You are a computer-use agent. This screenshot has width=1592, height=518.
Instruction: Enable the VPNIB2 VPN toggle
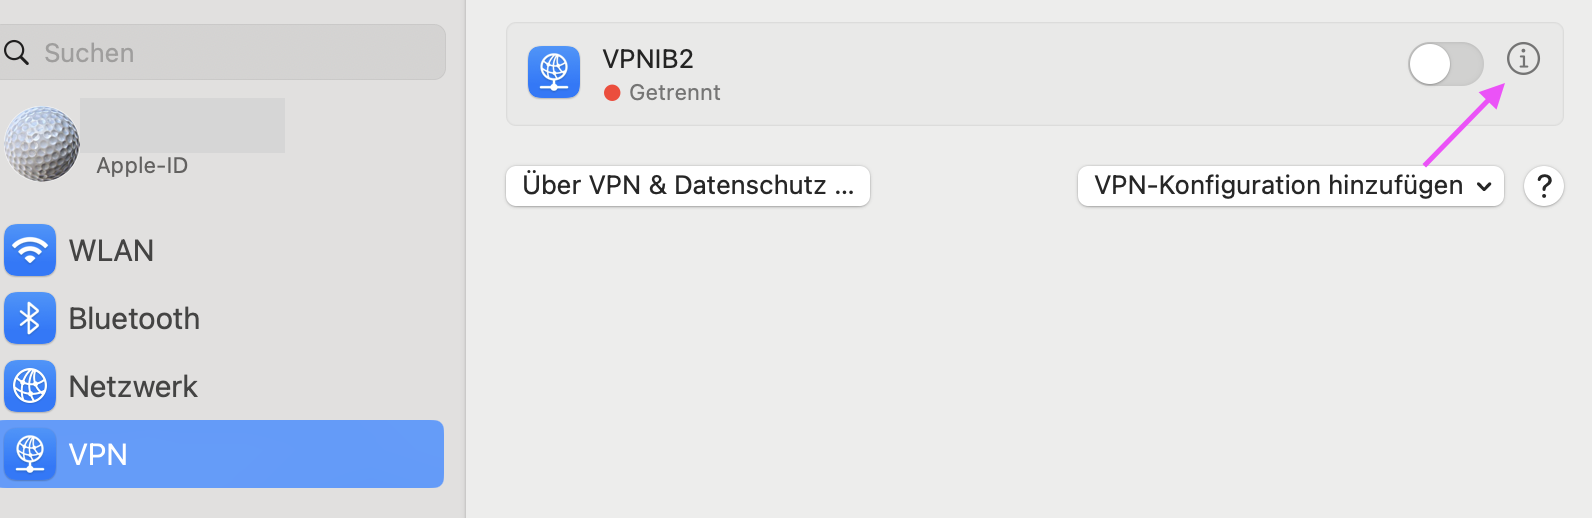tap(1445, 65)
